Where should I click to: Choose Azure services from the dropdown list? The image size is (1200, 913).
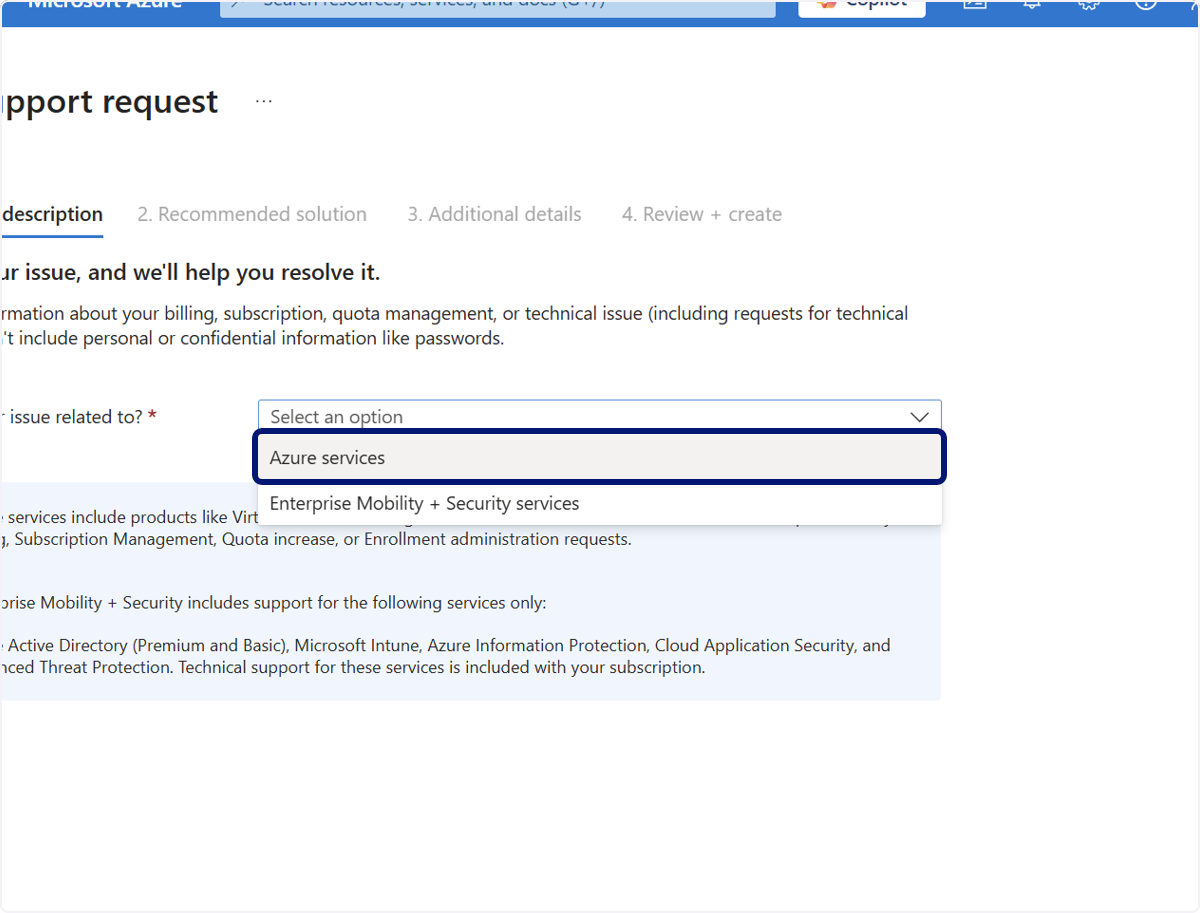point(600,458)
